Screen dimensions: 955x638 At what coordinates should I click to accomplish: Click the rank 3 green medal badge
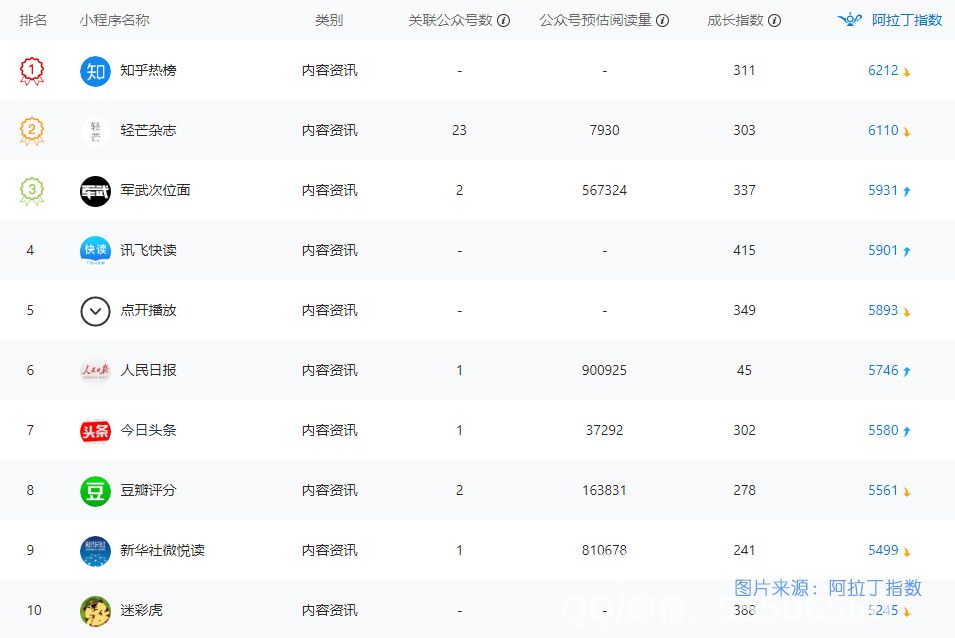[x=32, y=191]
